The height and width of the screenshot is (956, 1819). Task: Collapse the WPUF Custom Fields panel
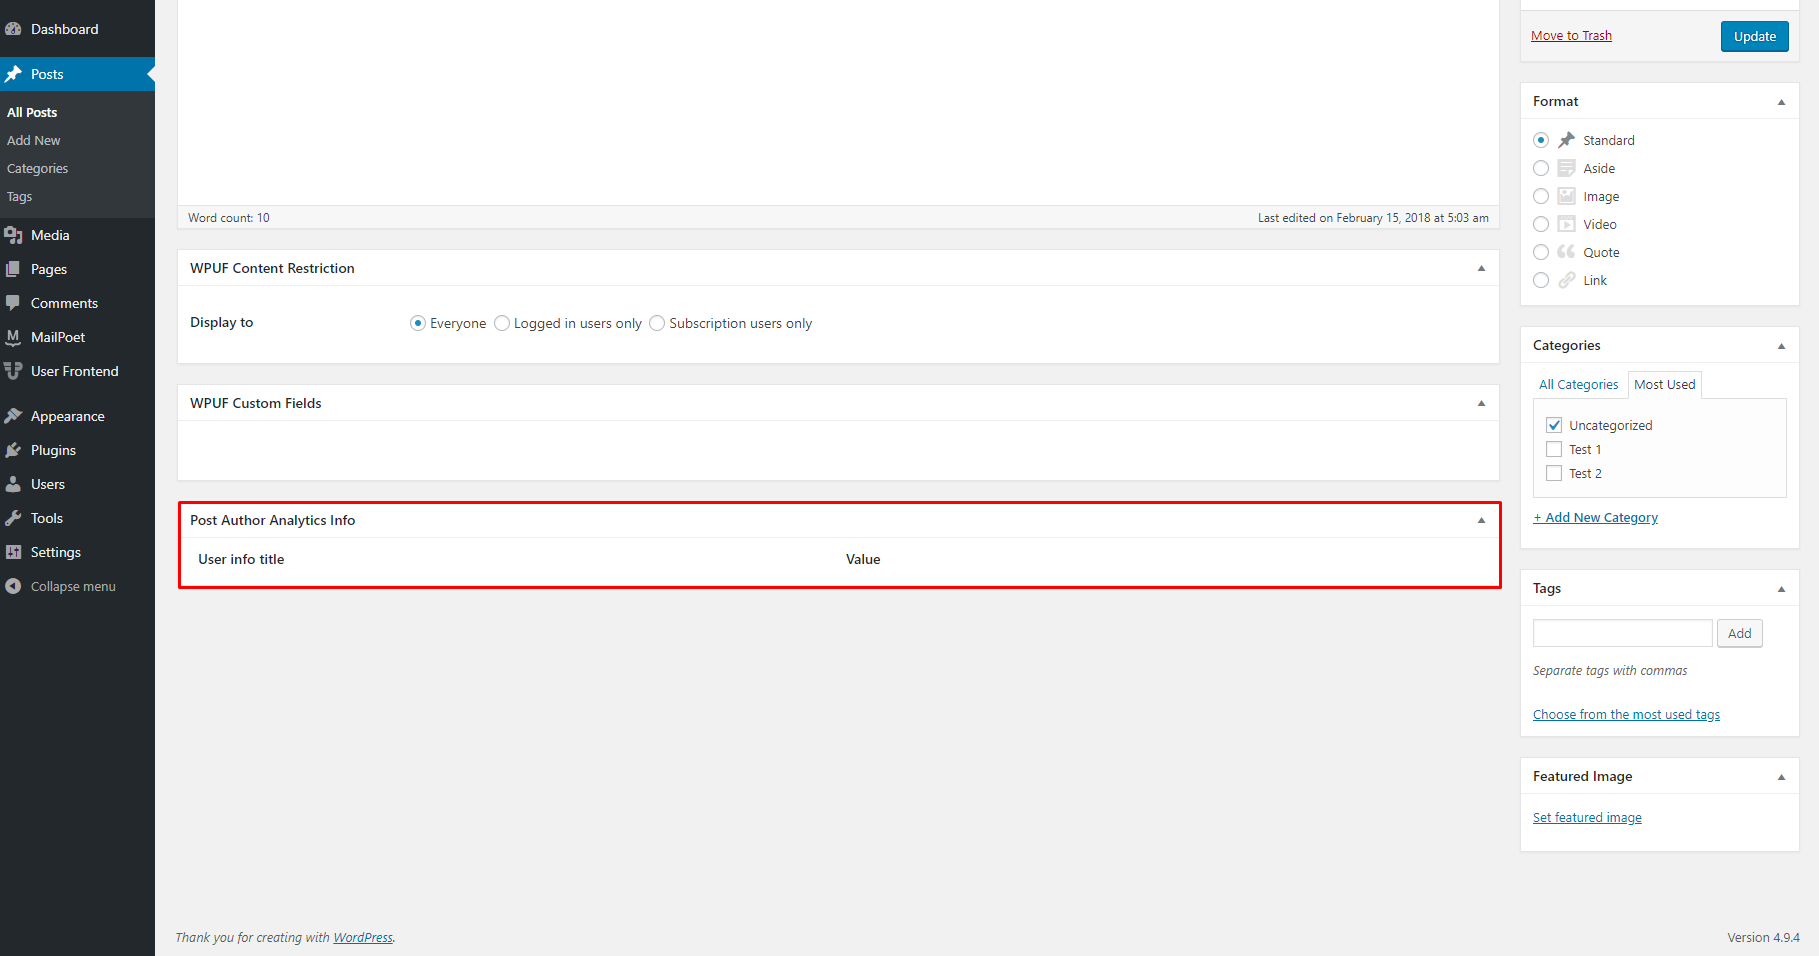pos(1481,403)
